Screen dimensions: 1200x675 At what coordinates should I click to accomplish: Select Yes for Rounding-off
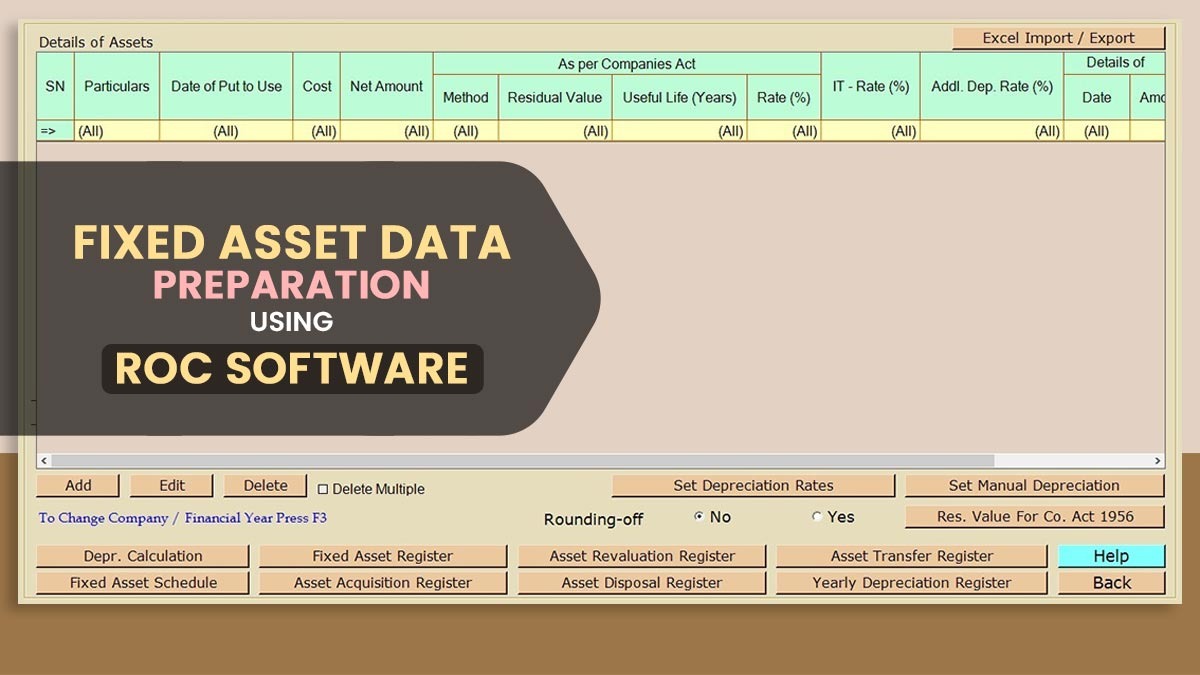click(x=818, y=516)
